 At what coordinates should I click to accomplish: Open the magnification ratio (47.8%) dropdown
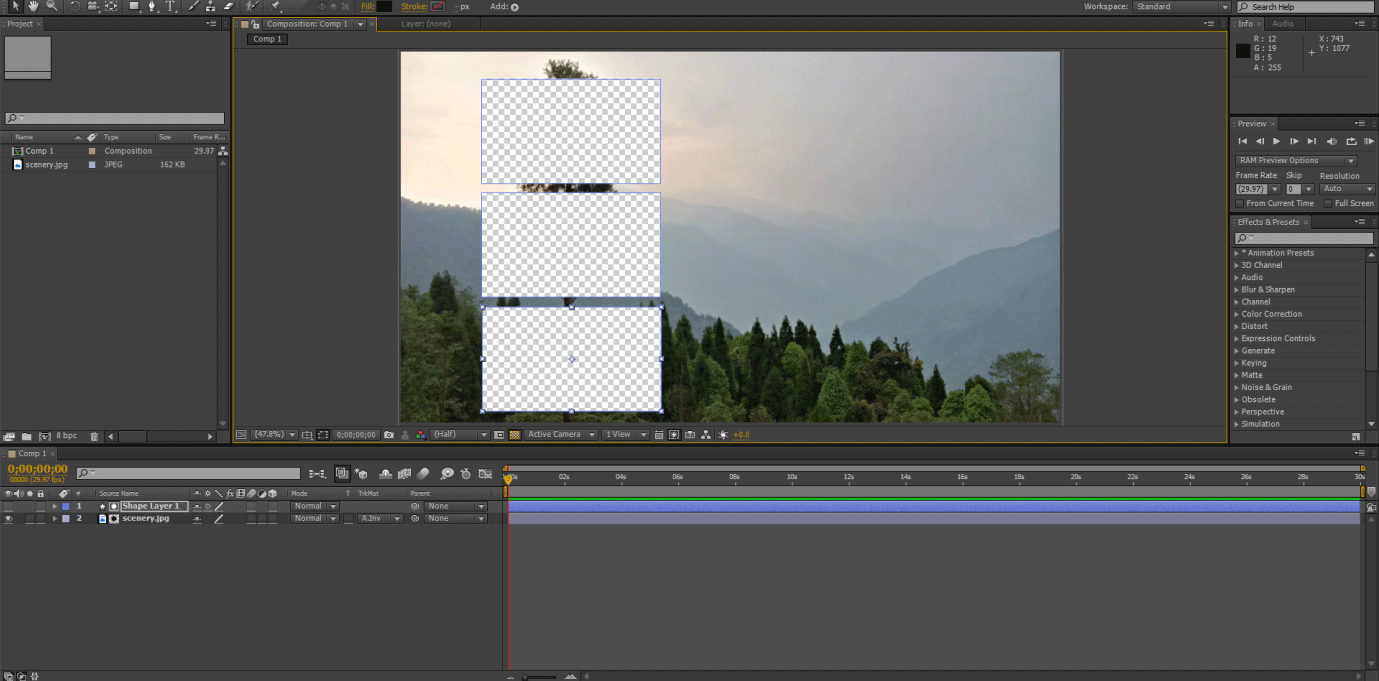tap(274, 434)
